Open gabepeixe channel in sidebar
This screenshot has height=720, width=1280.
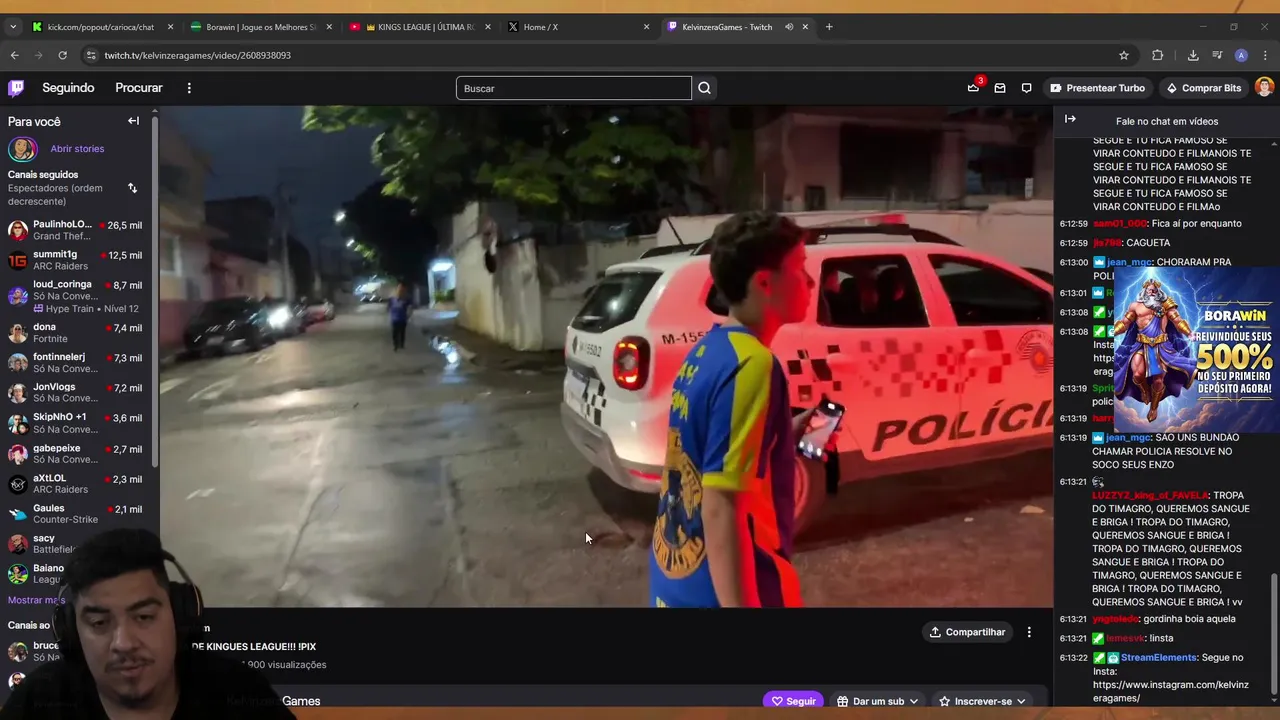(76, 454)
